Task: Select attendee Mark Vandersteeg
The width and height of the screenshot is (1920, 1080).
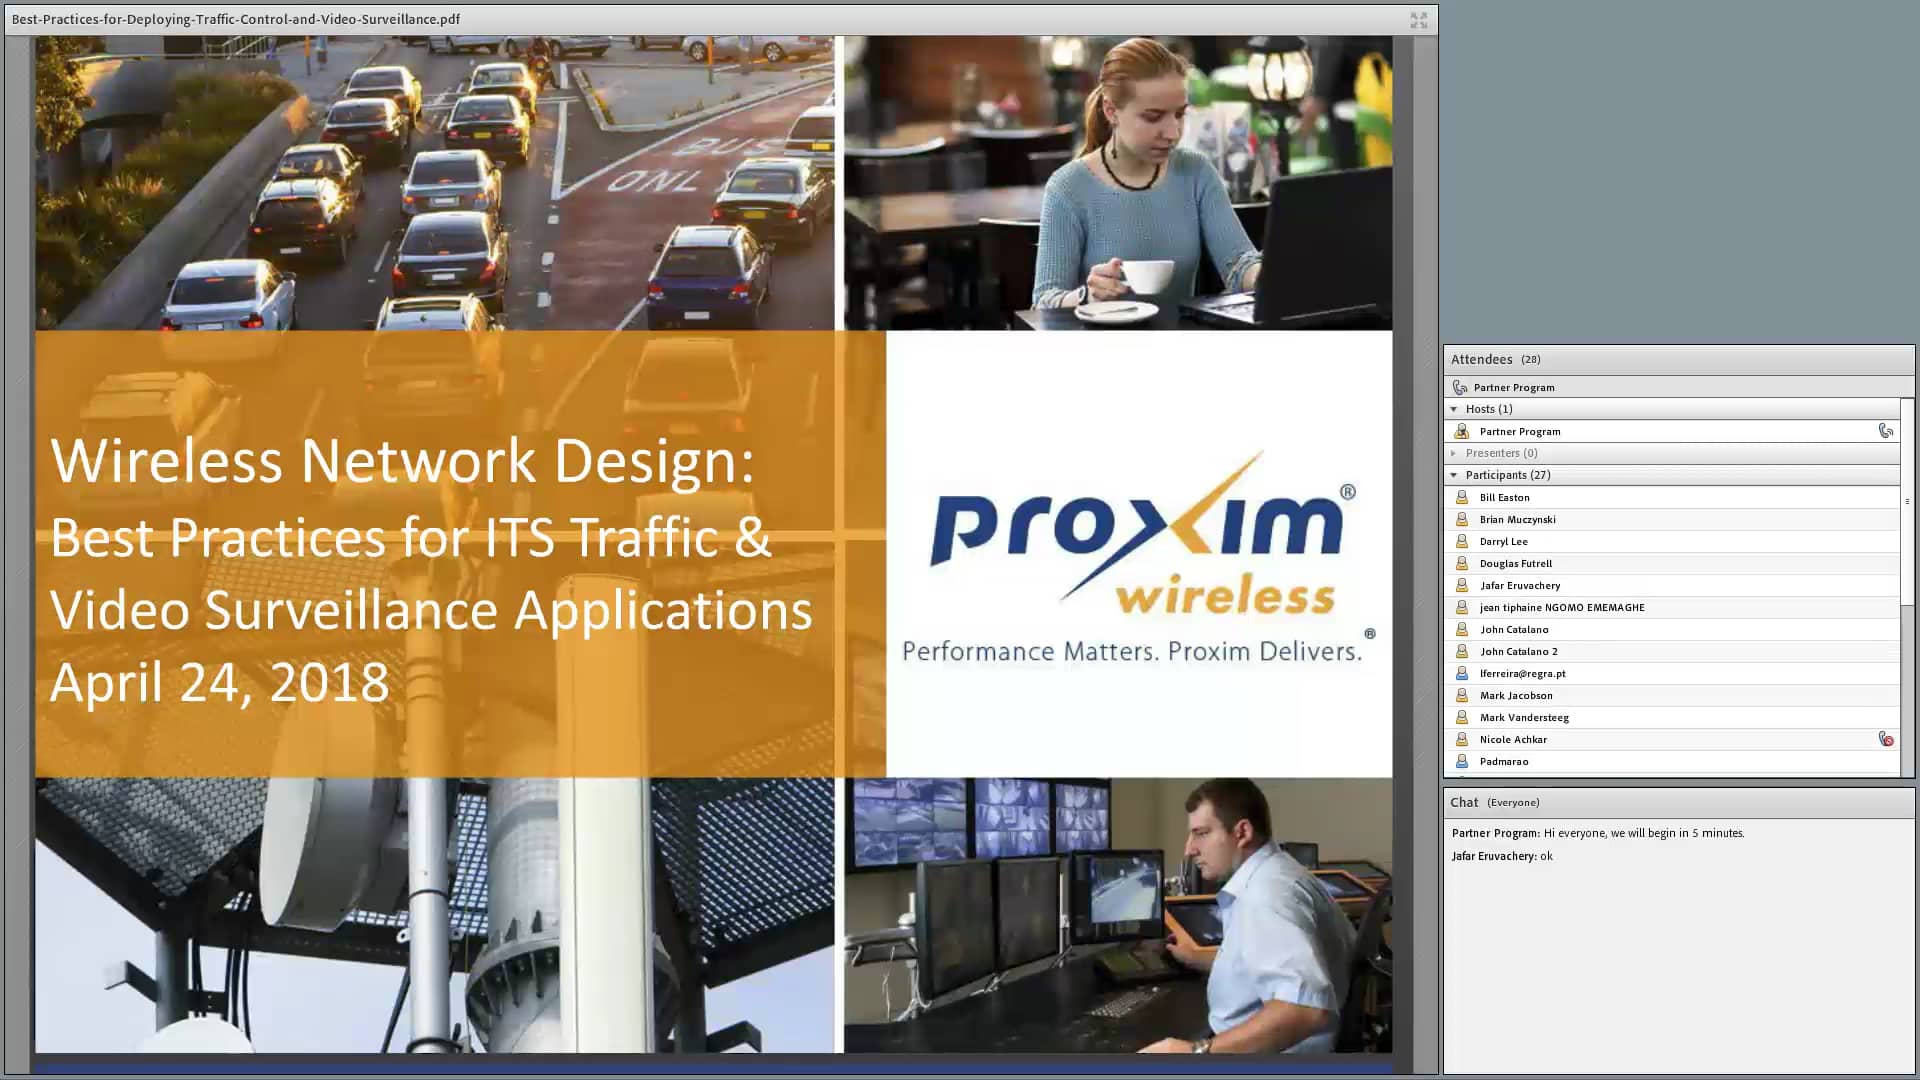Action: point(1672,717)
